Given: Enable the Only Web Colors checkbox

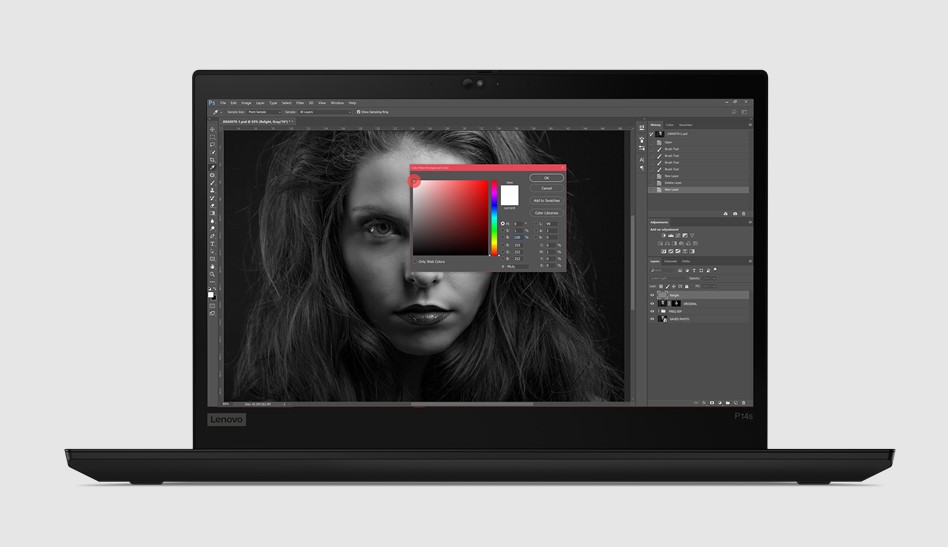Looking at the screenshot, I should click(415, 262).
